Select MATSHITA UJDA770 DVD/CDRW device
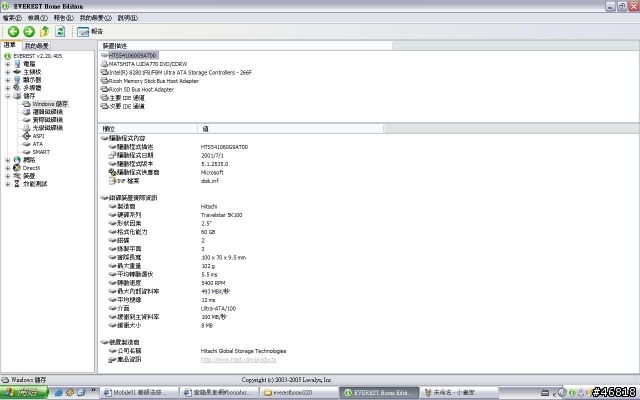Viewport: 640px width, 400px height. [148, 64]
